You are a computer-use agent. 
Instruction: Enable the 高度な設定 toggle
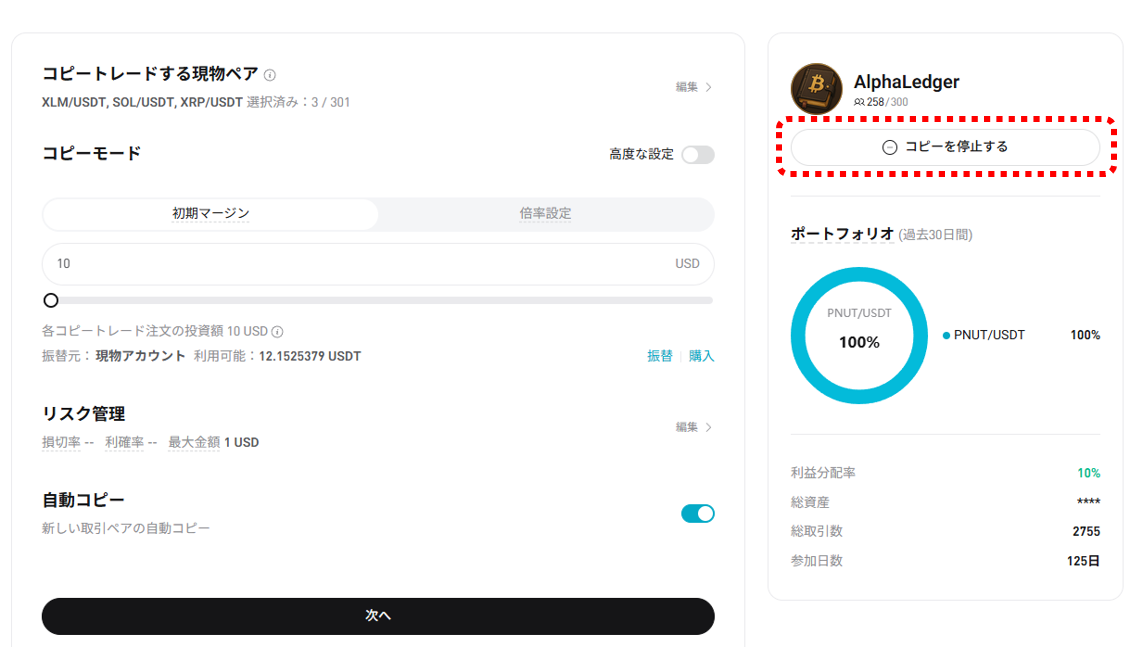697,155
